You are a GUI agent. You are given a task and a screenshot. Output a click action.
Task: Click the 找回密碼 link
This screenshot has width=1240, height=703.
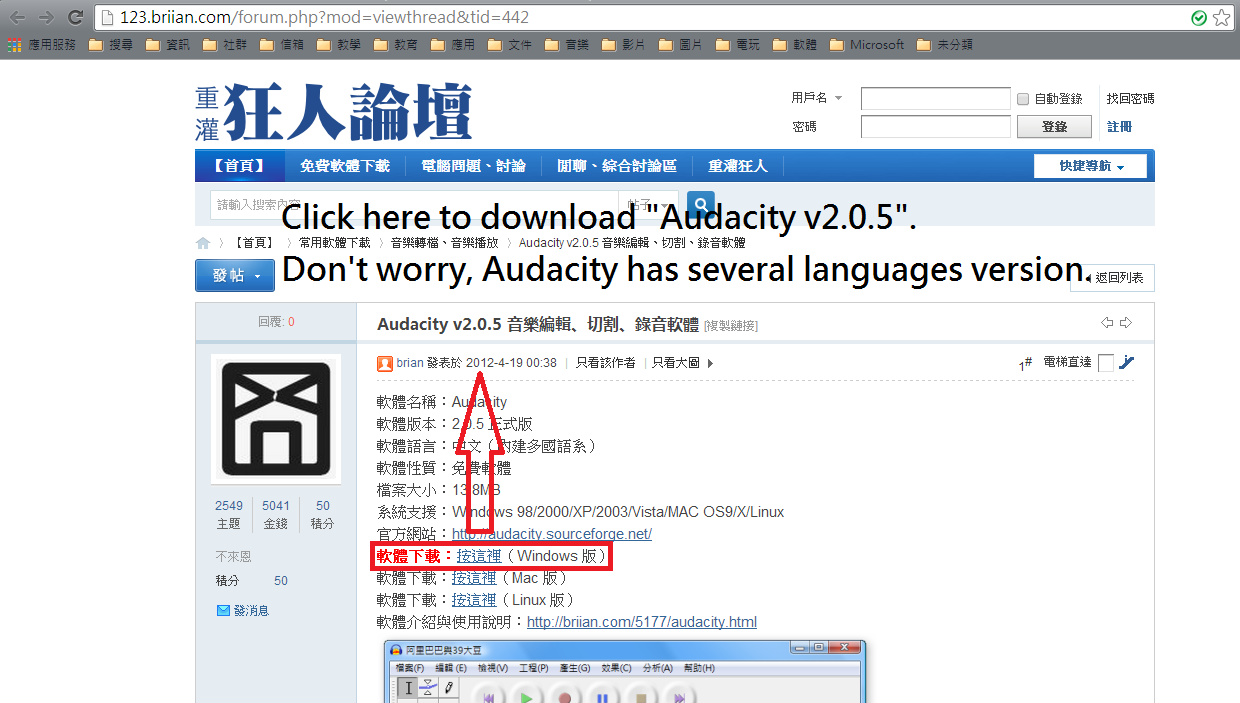click(1130, 99)
